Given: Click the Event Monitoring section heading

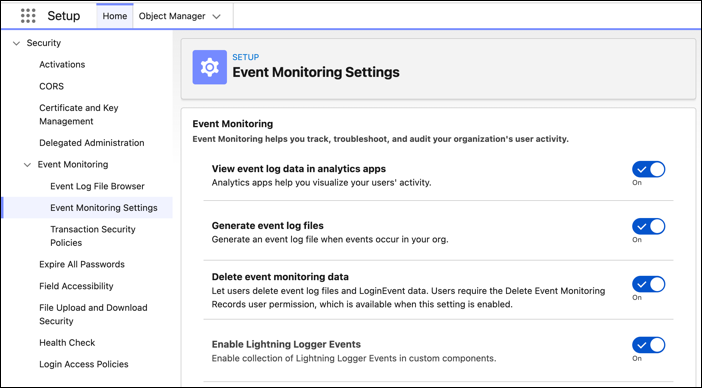Looking at the screenshot, I should (232, 124).
